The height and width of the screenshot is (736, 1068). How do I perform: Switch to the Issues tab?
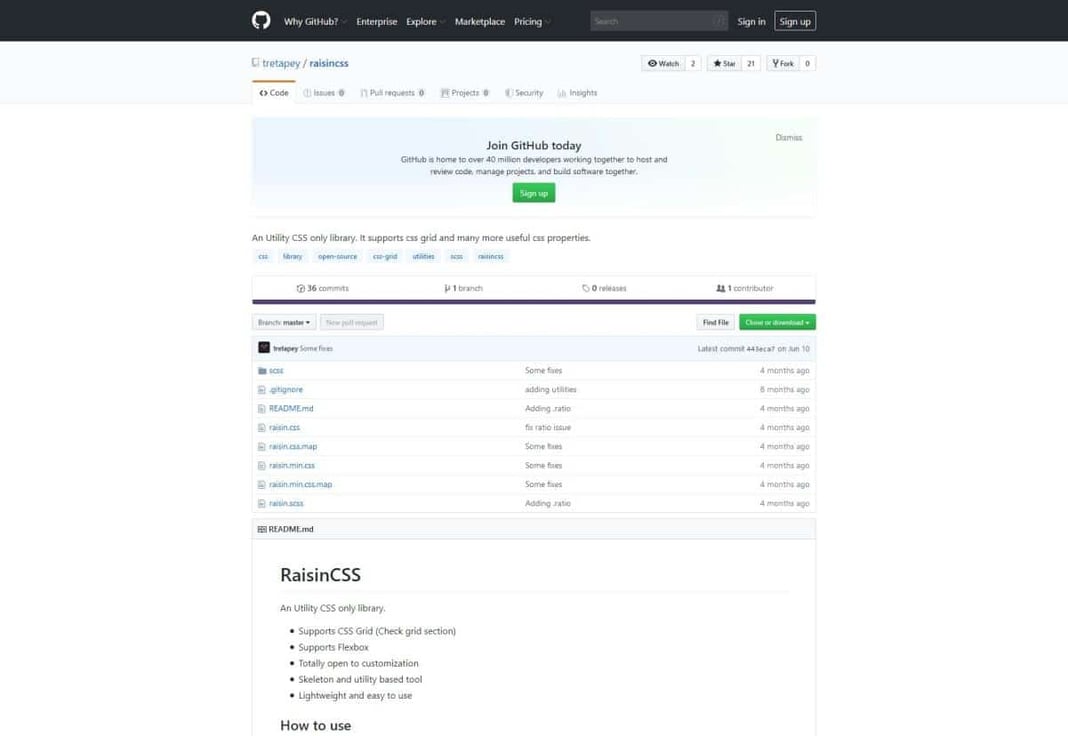point(322,92)
